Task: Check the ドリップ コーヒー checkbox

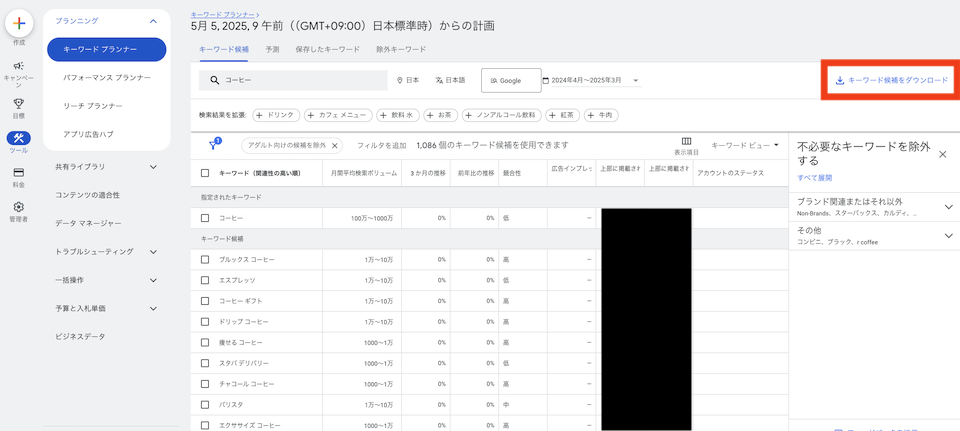Action: 205,322
